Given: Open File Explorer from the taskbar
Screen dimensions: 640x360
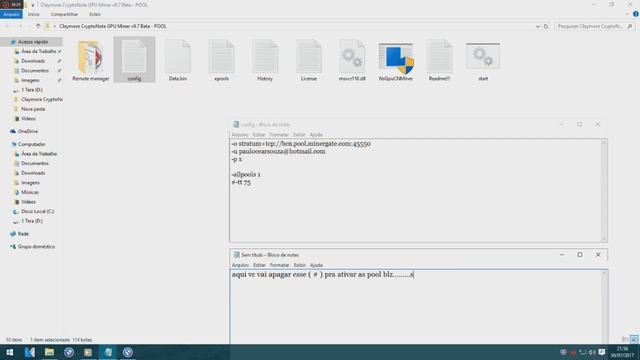Looking at the screenshot, I should (x=49, y=352).
